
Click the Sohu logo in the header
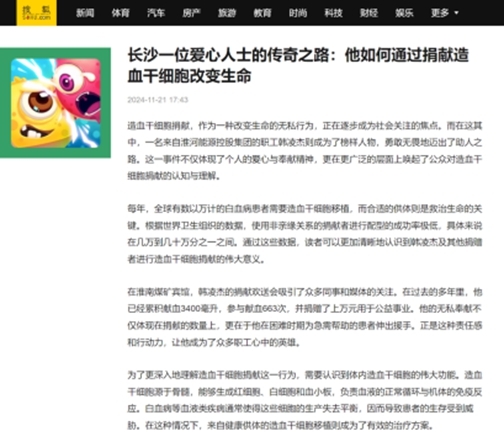[36, 13]
